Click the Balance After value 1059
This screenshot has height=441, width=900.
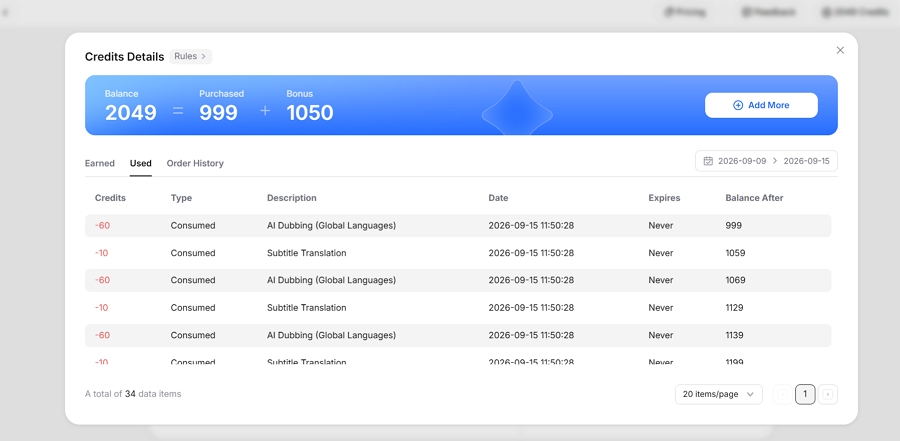[735, 253]
